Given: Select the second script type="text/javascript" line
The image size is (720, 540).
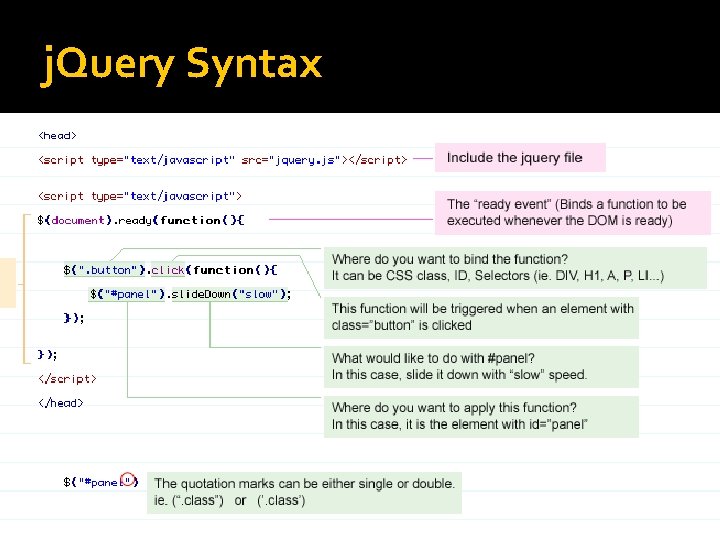Looking at the screenshot, I should pyautogui.click(x=140, y=196).
